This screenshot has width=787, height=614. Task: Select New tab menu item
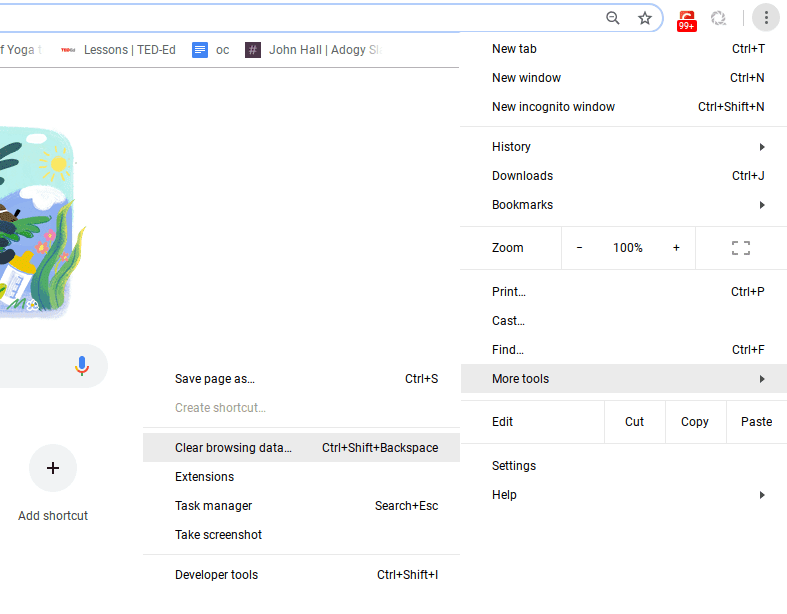(623, 49)
